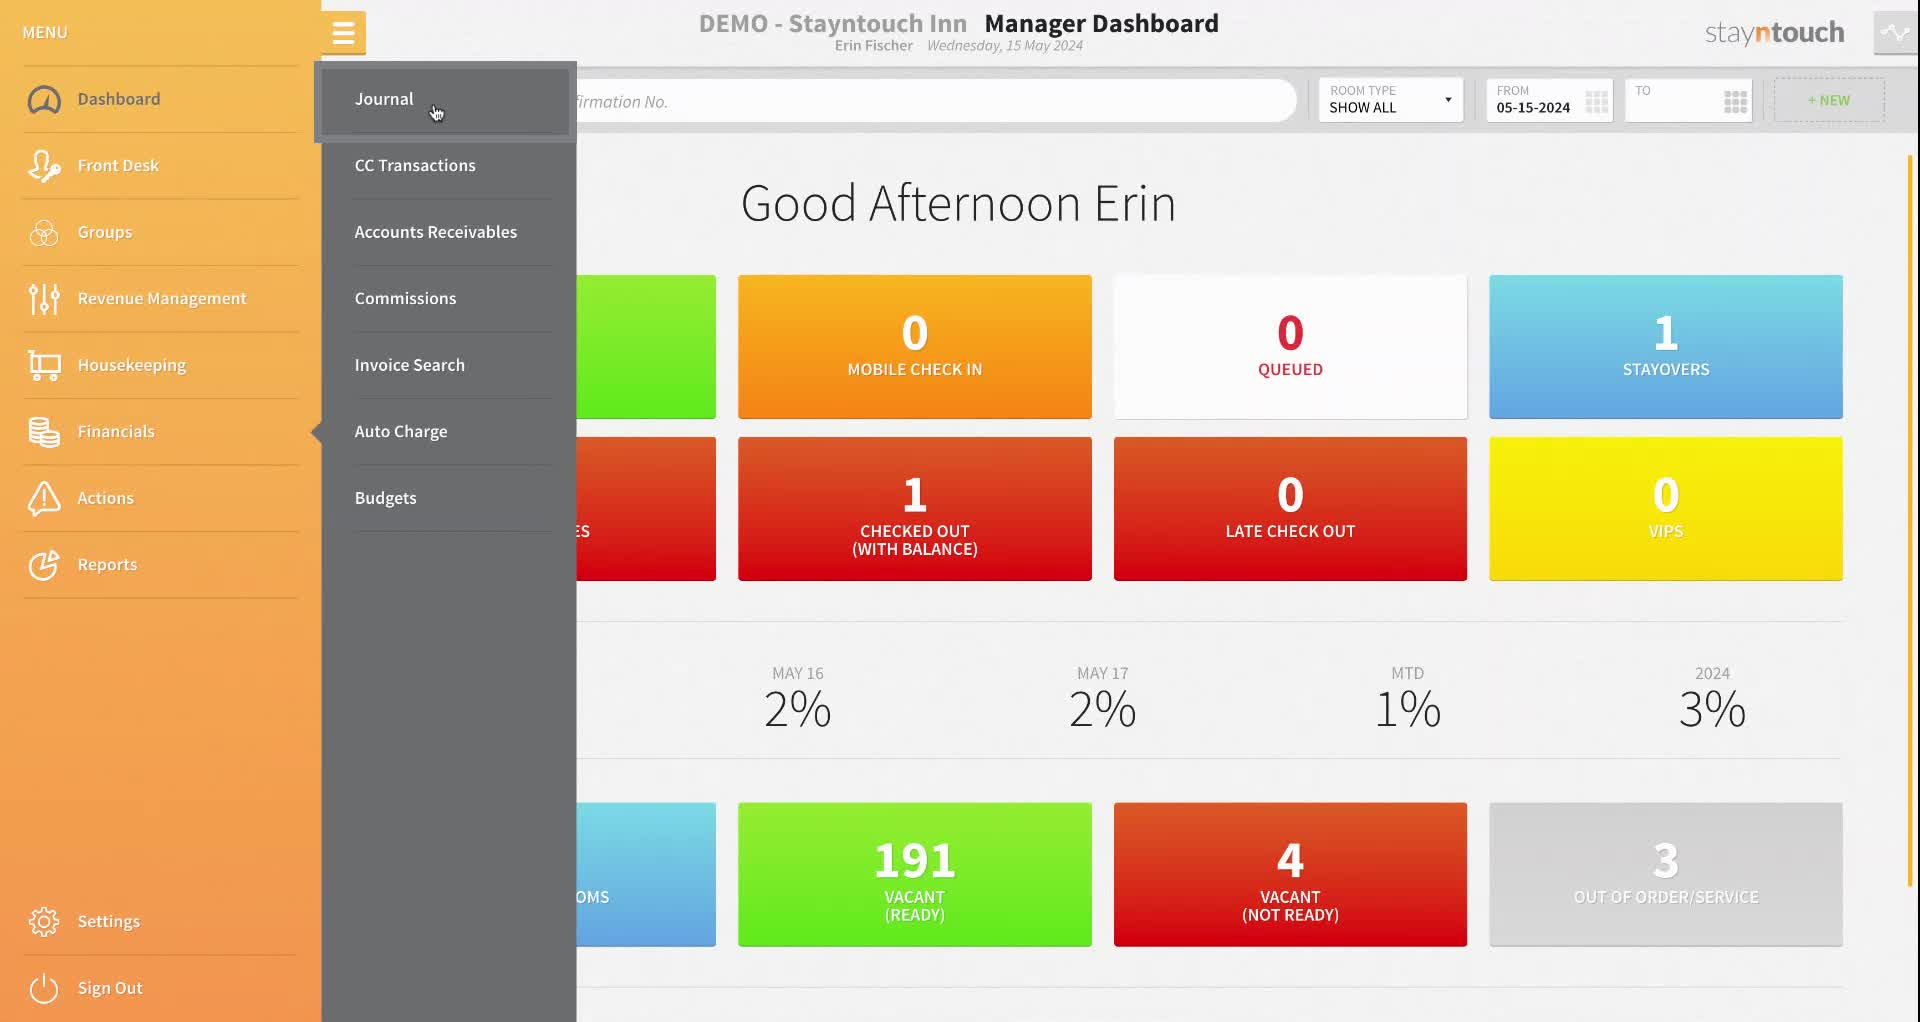Image resolution: width=1920 pixels, height=1022 pixels.
Task: Click the Front Desk key icon
Action: (x=44, y=166)
